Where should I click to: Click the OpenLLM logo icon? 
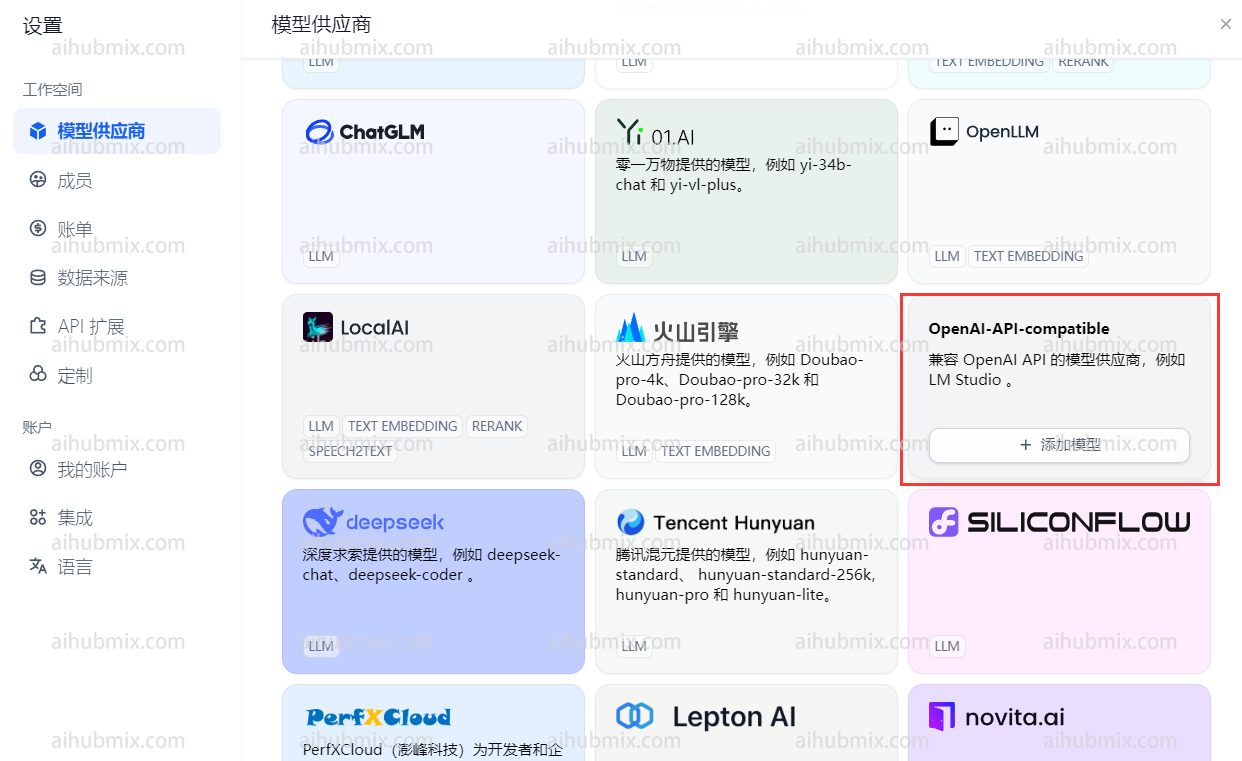(x=944, y=132)
